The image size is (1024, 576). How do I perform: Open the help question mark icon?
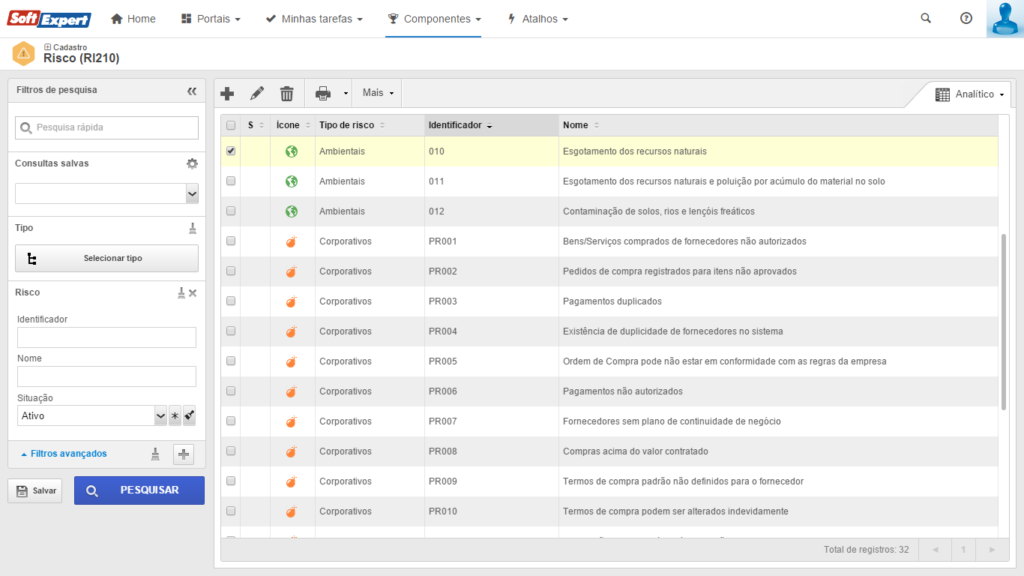pyautogui.click(x=965, y=18)
